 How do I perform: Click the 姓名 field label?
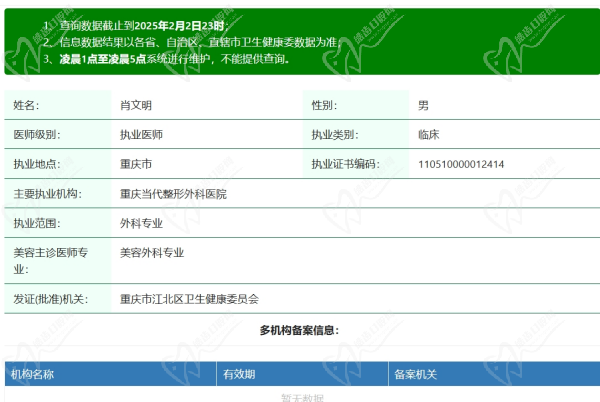[26, 104]
